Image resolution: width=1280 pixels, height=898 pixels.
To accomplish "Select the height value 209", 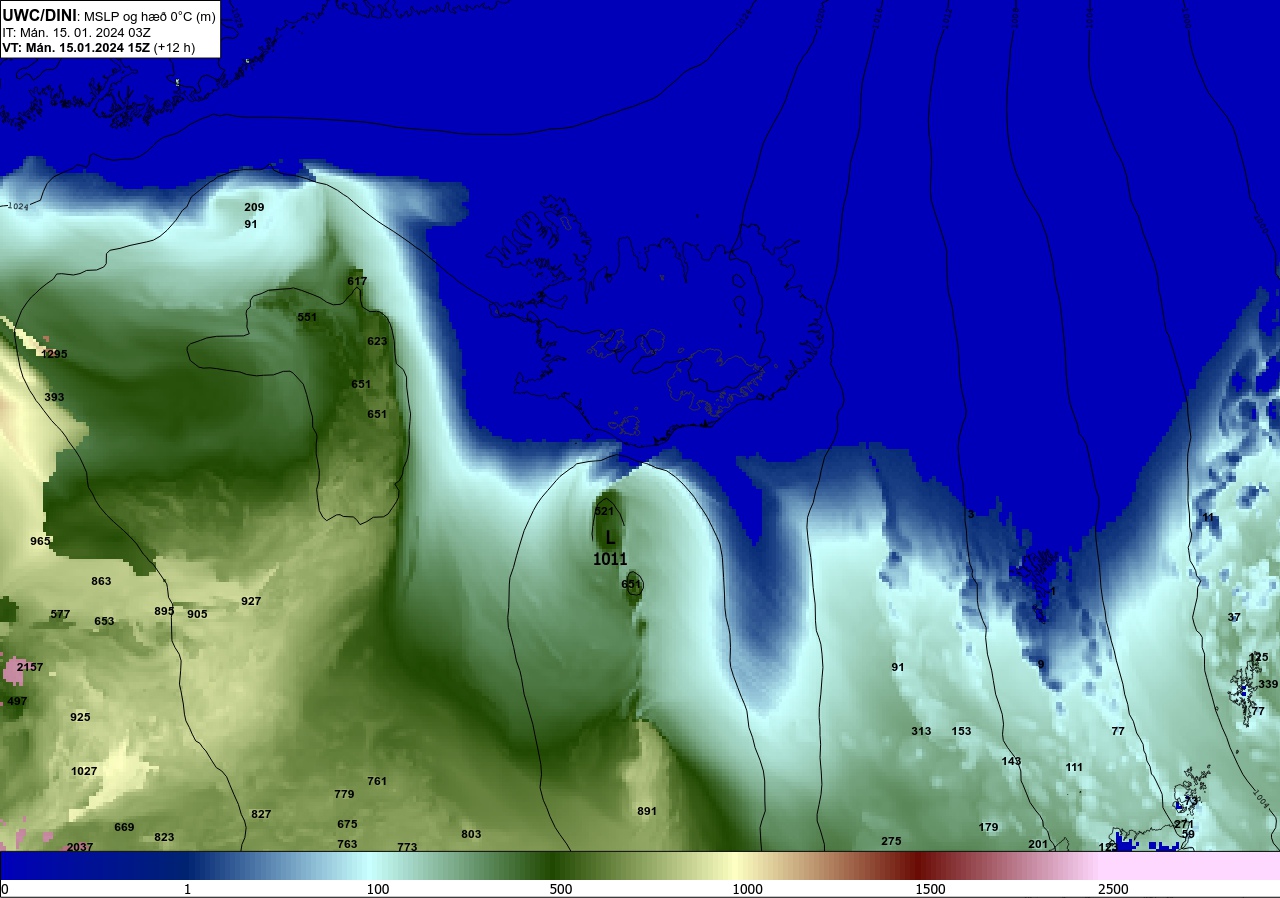I will pos(254,207).
